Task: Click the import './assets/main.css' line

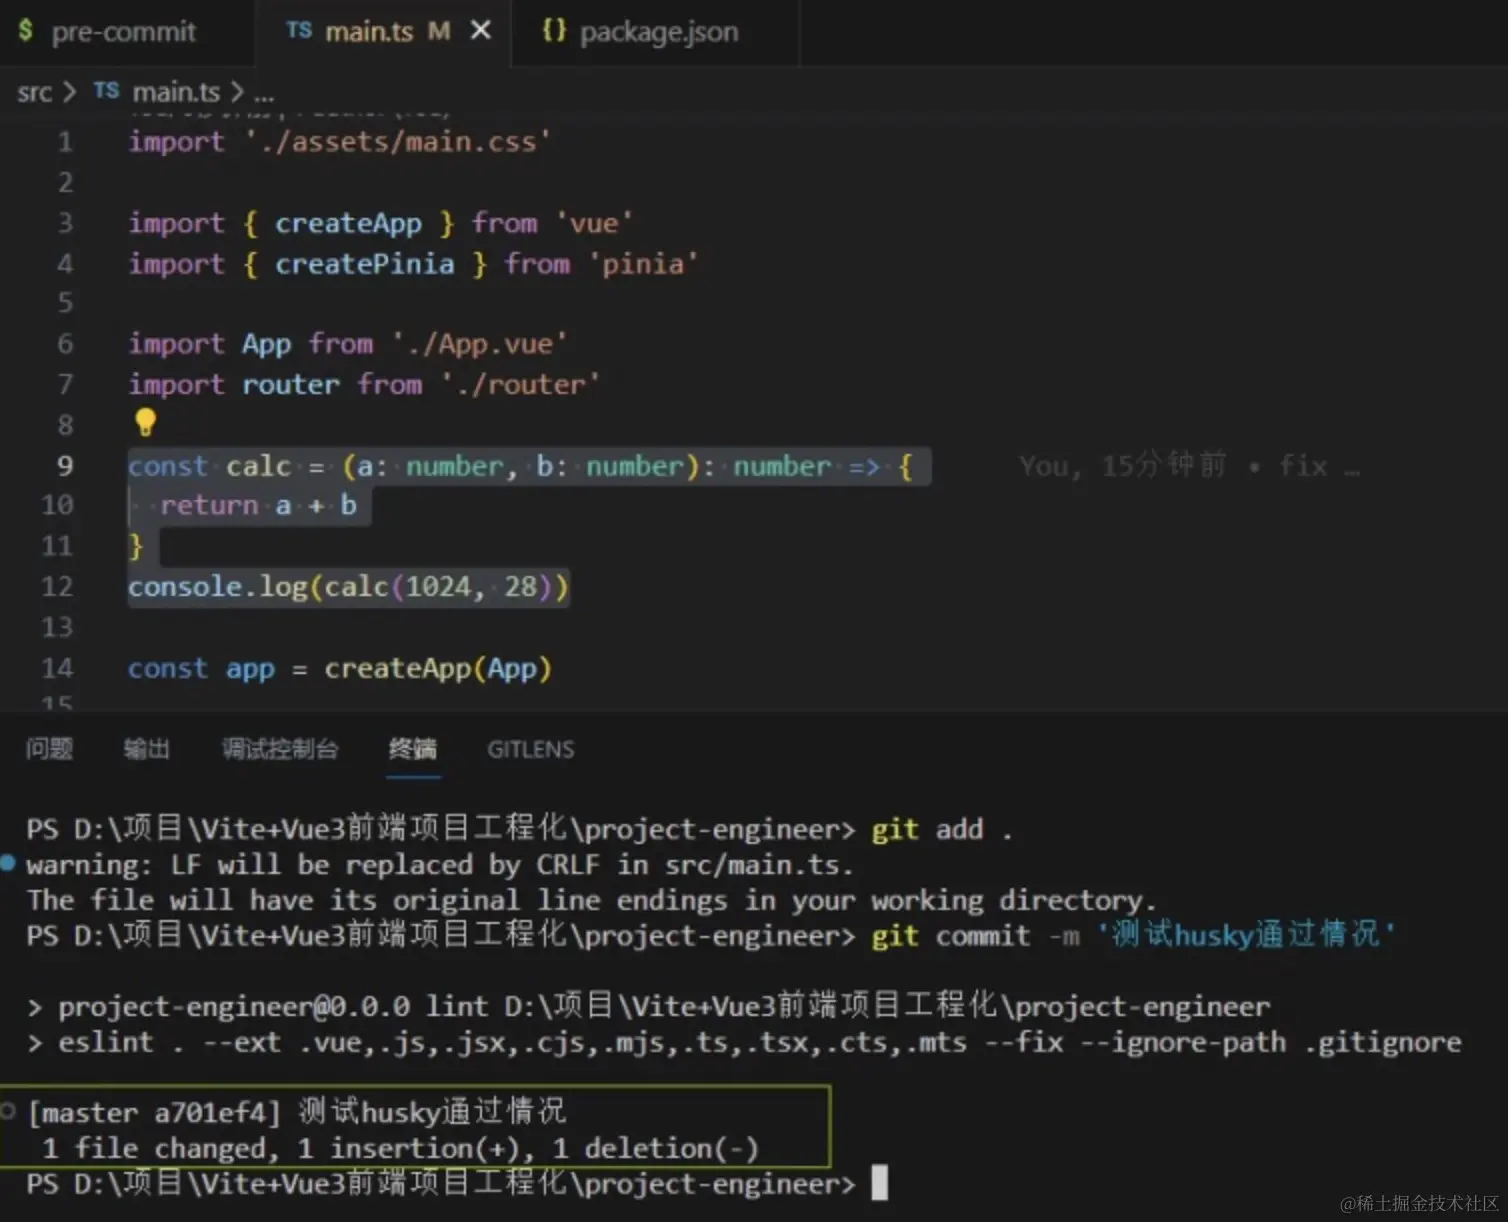Action: (339, 142)
